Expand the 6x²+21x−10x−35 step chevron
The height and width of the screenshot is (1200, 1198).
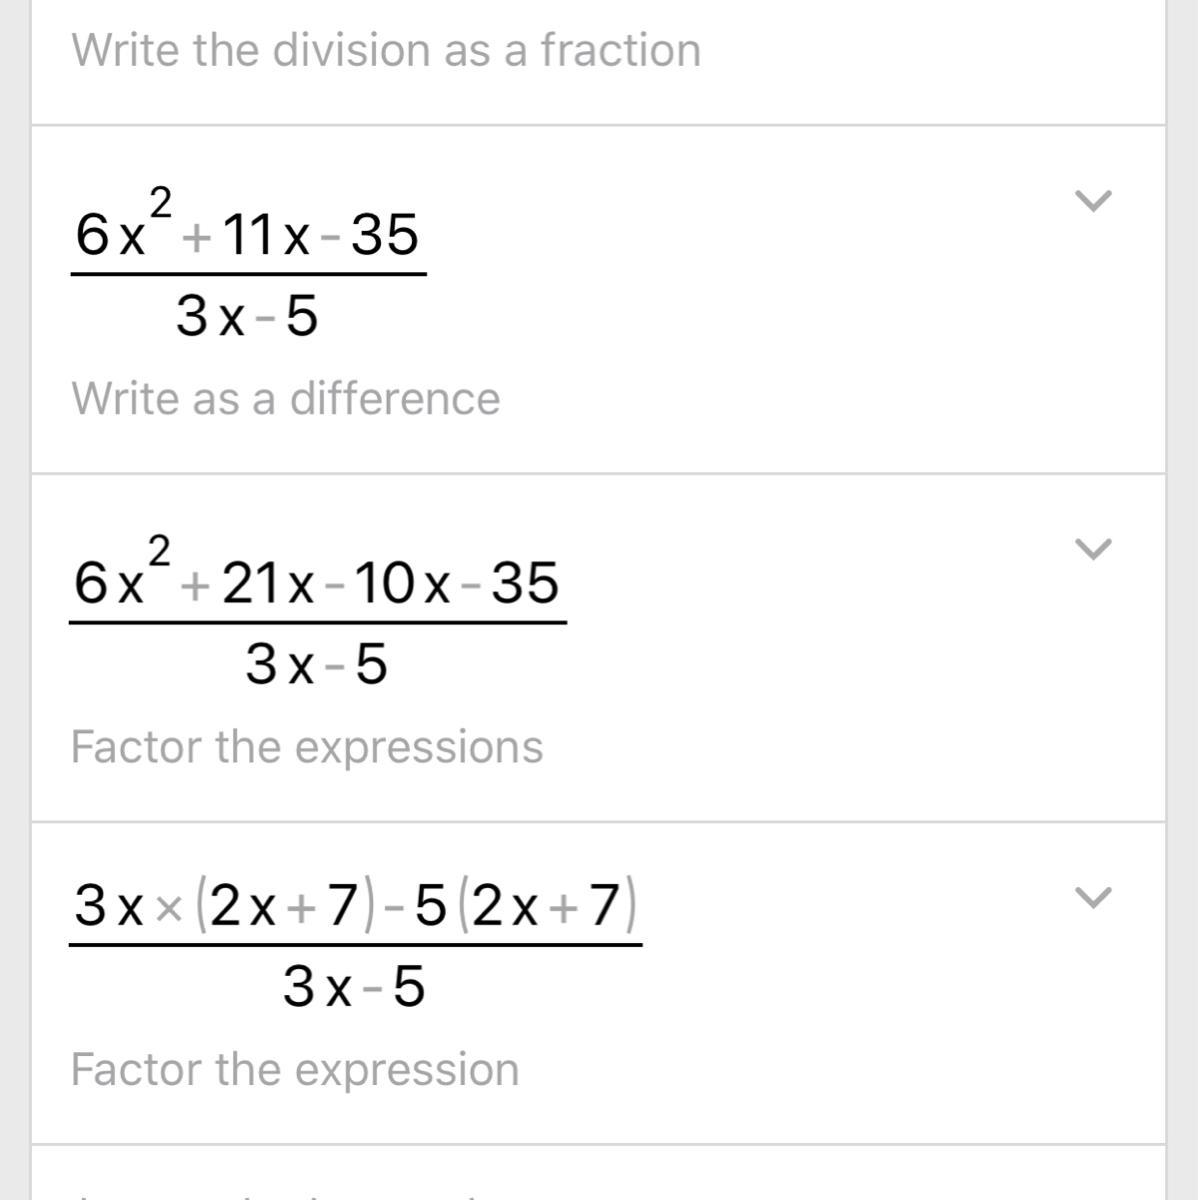[x=1093, y=549]
